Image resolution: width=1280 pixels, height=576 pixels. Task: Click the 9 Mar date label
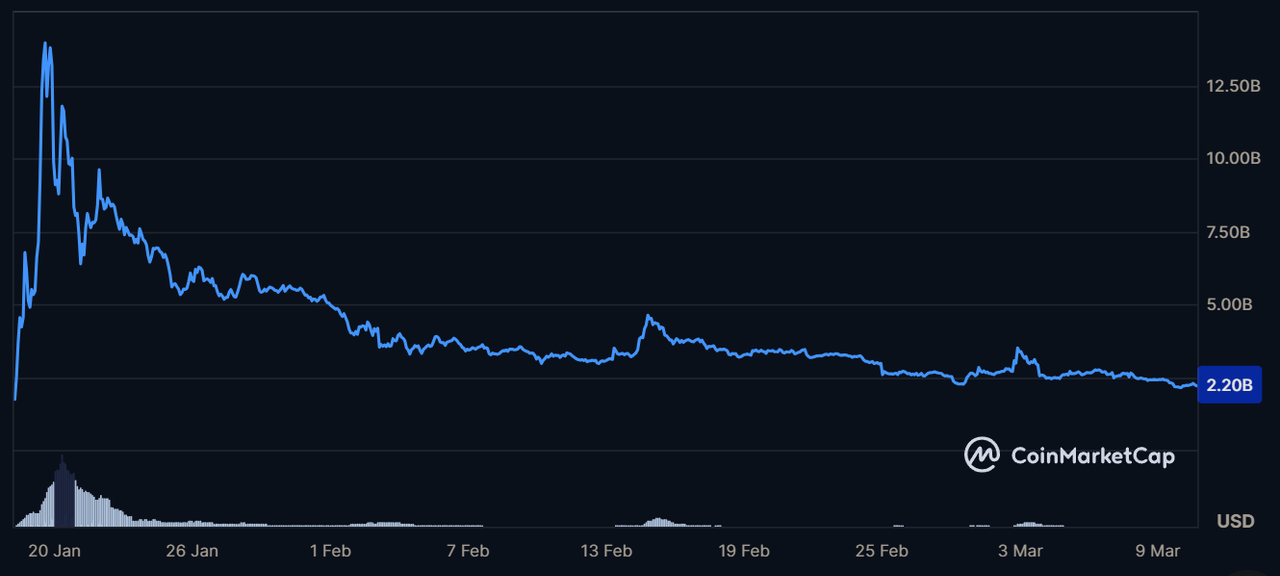coord(1157,551)
